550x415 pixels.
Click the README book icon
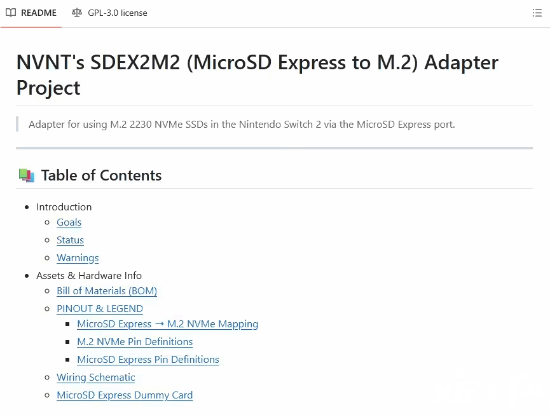coord(11,13)
